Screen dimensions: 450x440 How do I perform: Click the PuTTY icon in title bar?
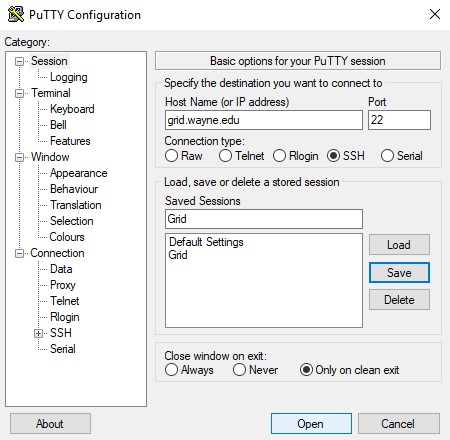[x=16, y=14]
